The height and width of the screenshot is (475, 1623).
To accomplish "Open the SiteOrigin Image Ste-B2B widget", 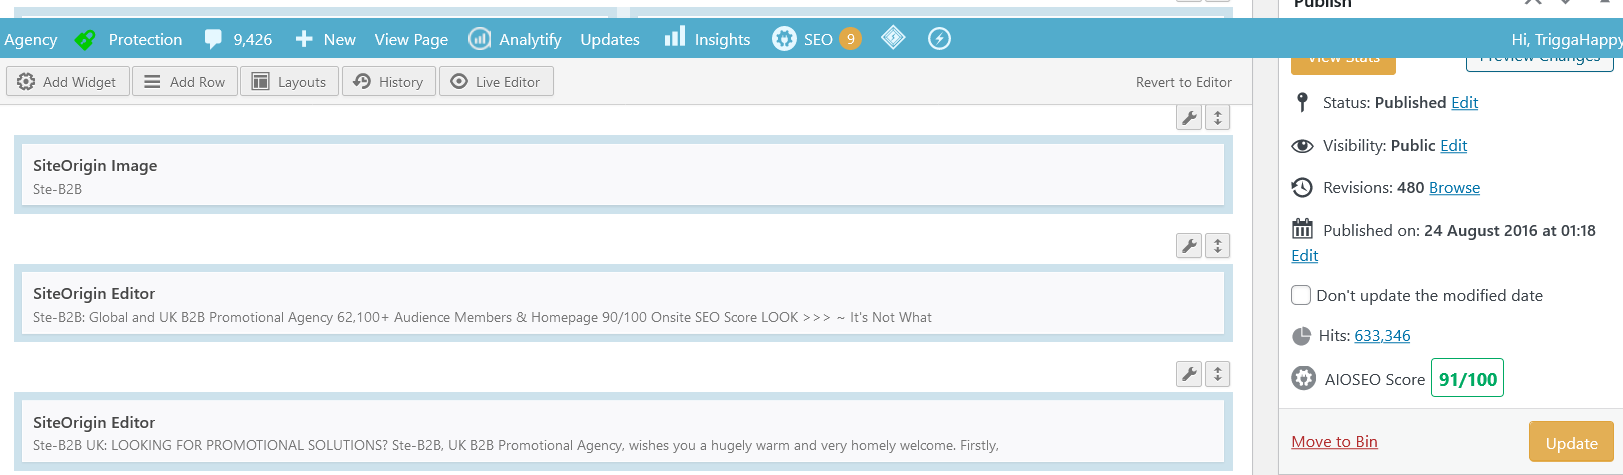I will pos(622,176).
